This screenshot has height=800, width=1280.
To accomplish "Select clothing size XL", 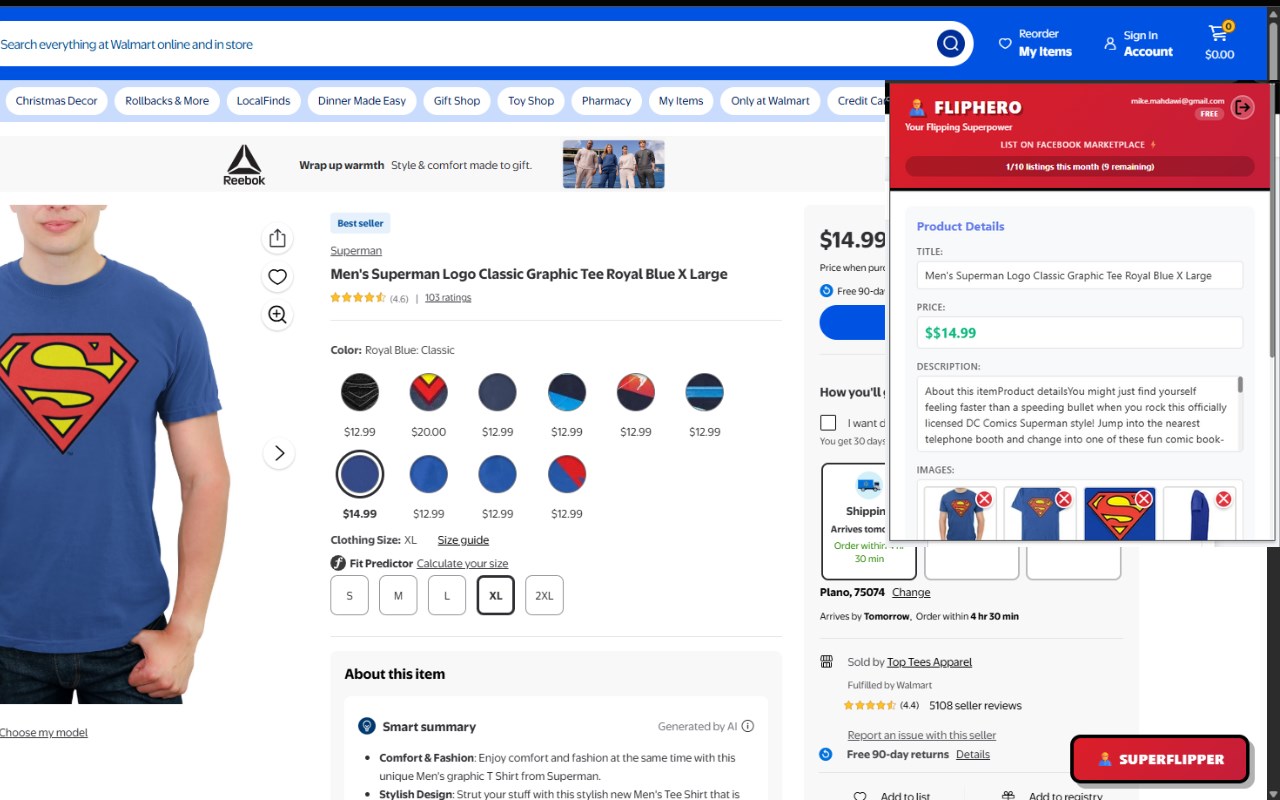I will 496,595.
